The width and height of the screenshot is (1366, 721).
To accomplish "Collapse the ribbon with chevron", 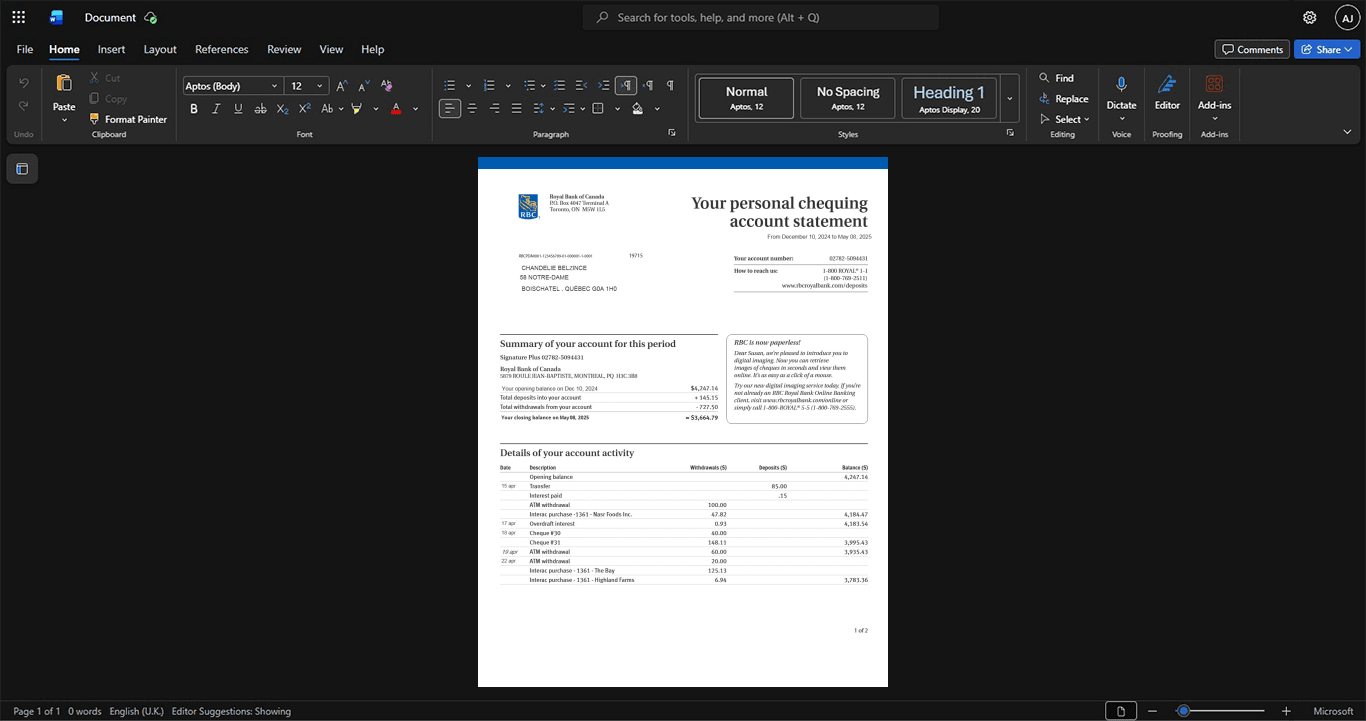I will [1347, 132].
